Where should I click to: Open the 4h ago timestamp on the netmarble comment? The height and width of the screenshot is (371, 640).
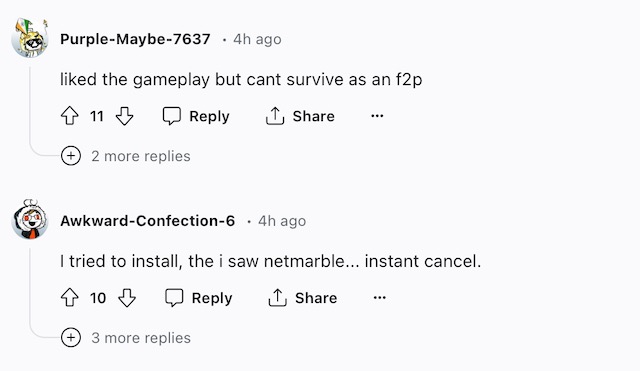point(282,221)
